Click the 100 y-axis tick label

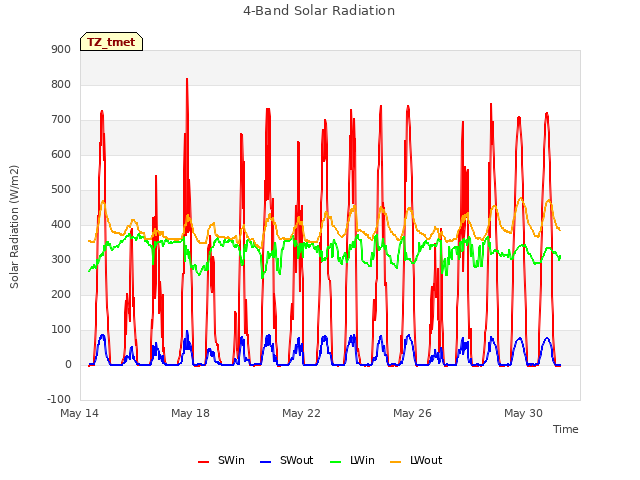(x=61, y=329)
